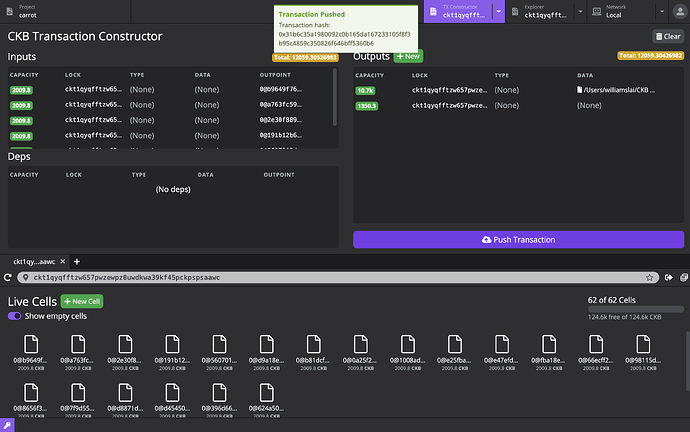Click the Network Local icon
The image size is (690, 432).
tap(597, 11)
